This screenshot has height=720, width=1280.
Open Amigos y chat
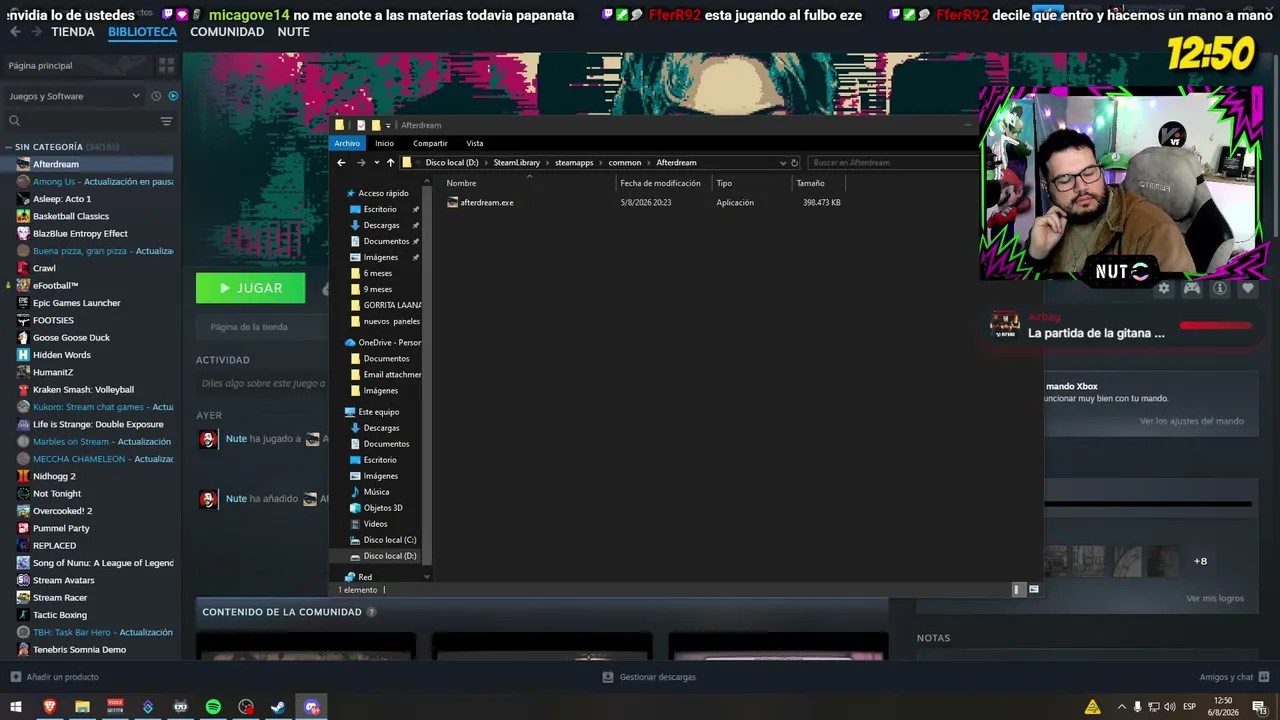click(x=1234, y=677)
